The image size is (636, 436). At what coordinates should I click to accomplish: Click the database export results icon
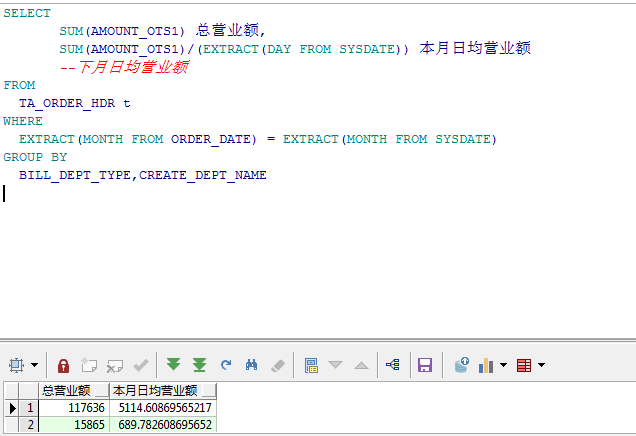[461, 365]
